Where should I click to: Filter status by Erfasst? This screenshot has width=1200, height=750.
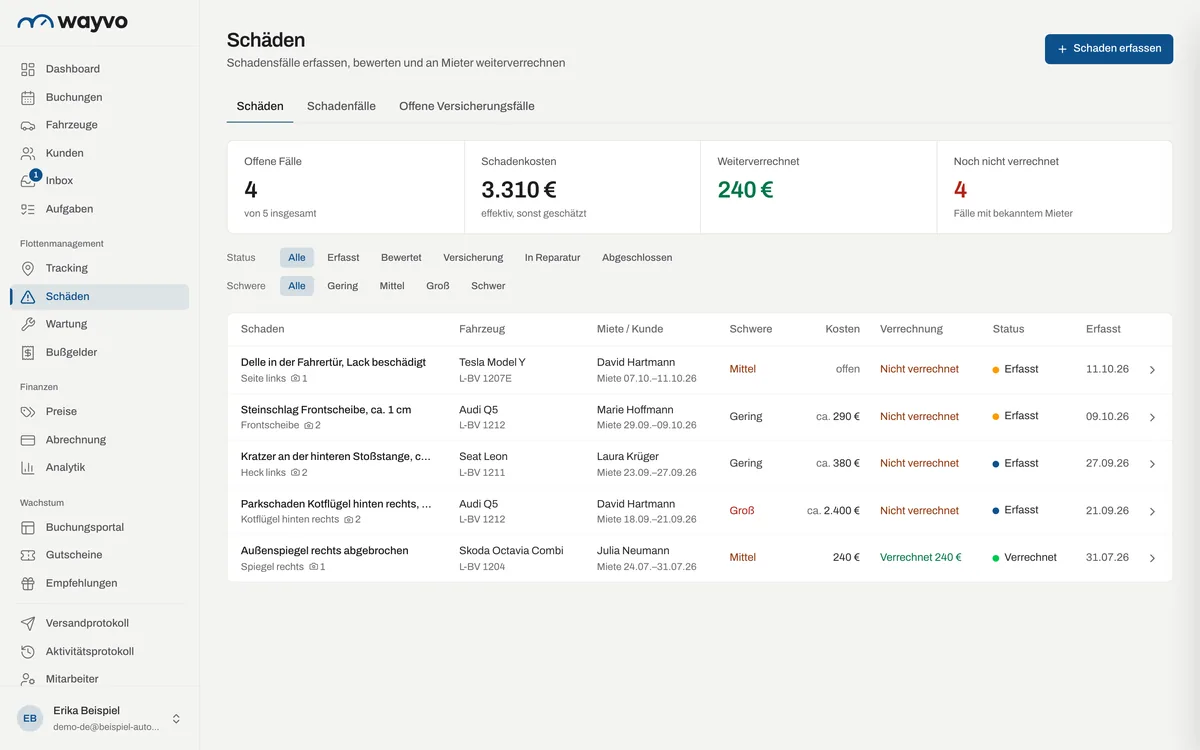(x=343, y=257)
